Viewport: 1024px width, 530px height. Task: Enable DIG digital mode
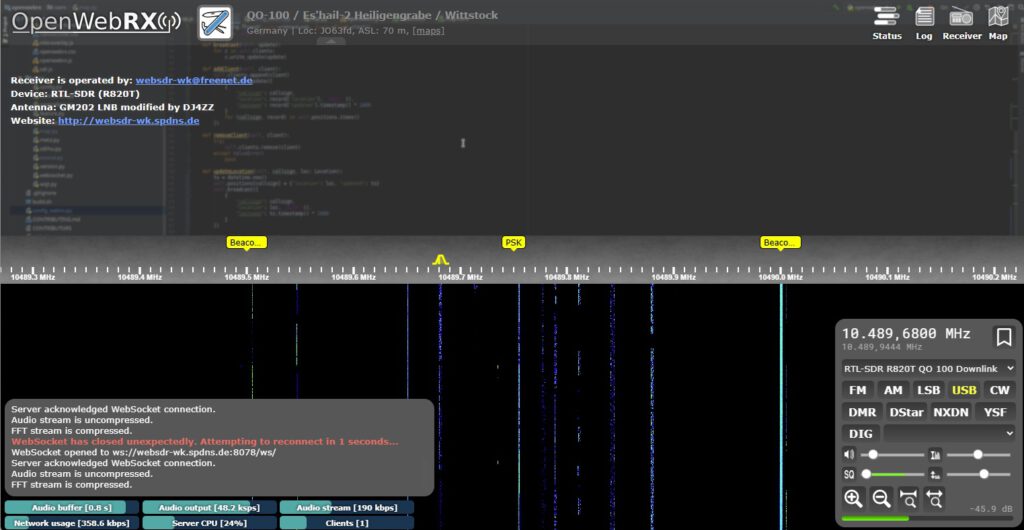pyautogui.click(x=860, y=433)
